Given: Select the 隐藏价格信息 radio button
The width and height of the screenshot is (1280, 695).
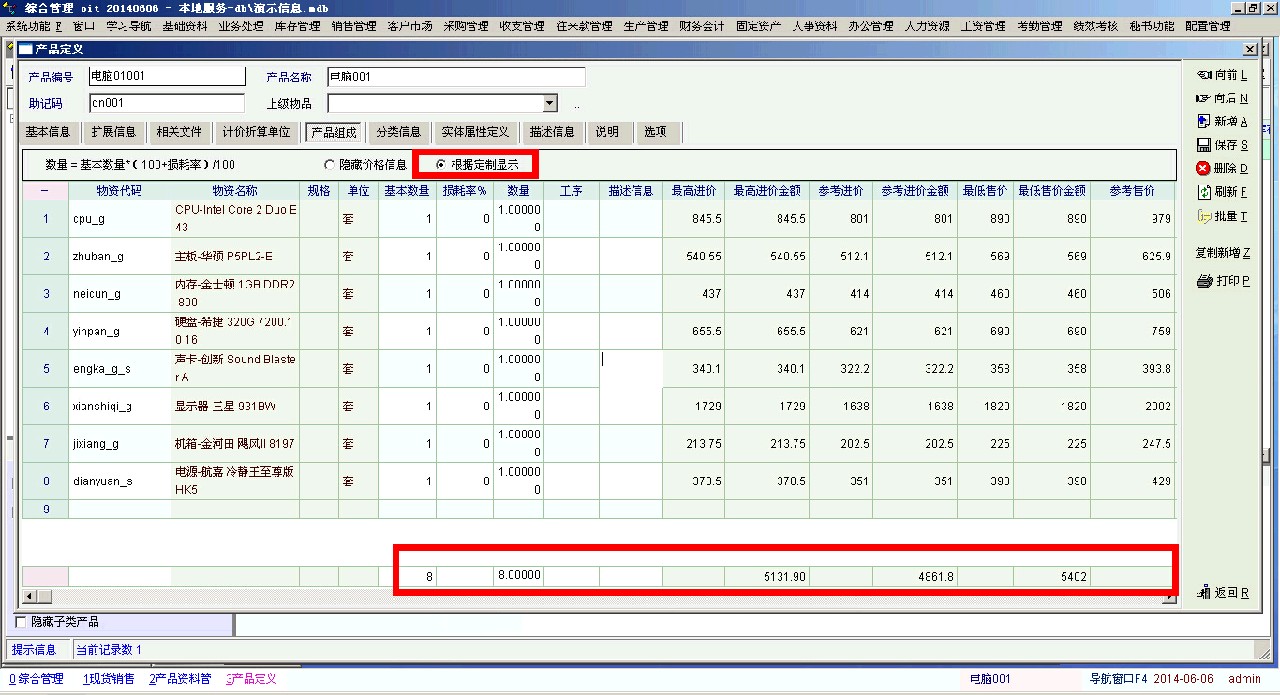Looking at the screenshot, I should (x=329, y=164).
